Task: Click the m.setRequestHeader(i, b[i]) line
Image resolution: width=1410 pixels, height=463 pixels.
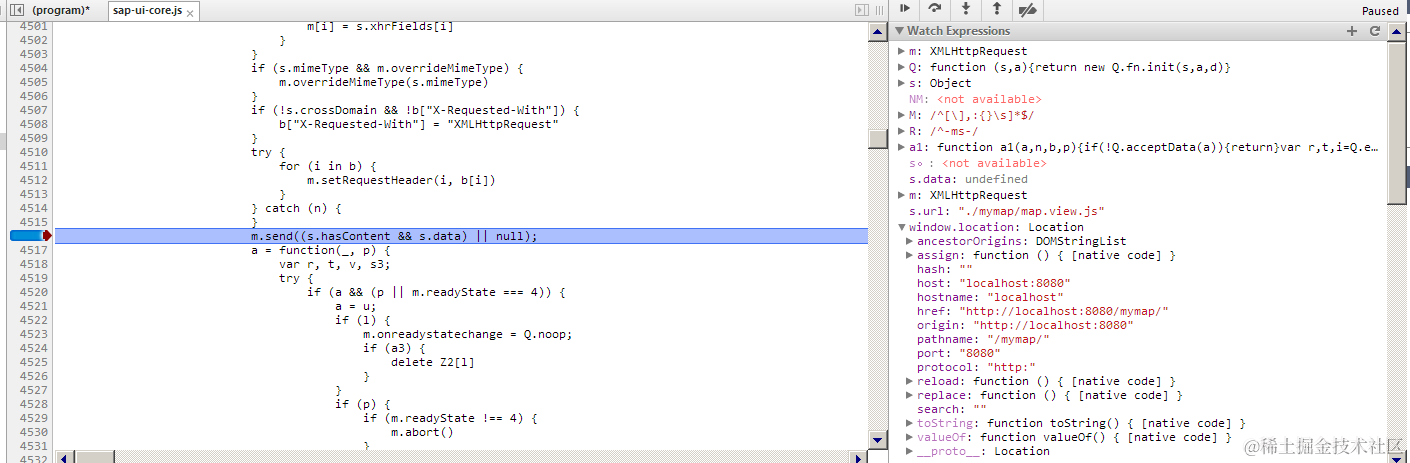Action: [x=401, y=180]
